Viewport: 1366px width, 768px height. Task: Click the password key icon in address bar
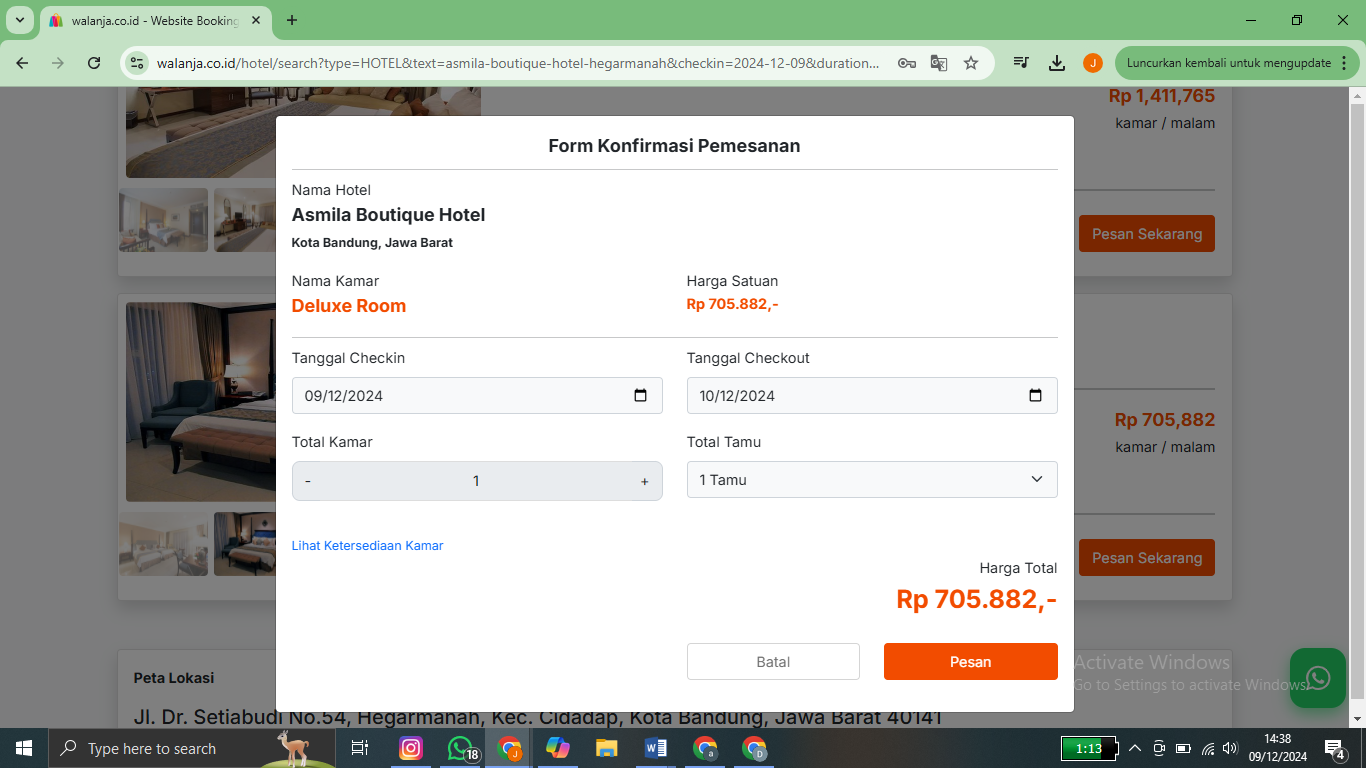(907, 63)
